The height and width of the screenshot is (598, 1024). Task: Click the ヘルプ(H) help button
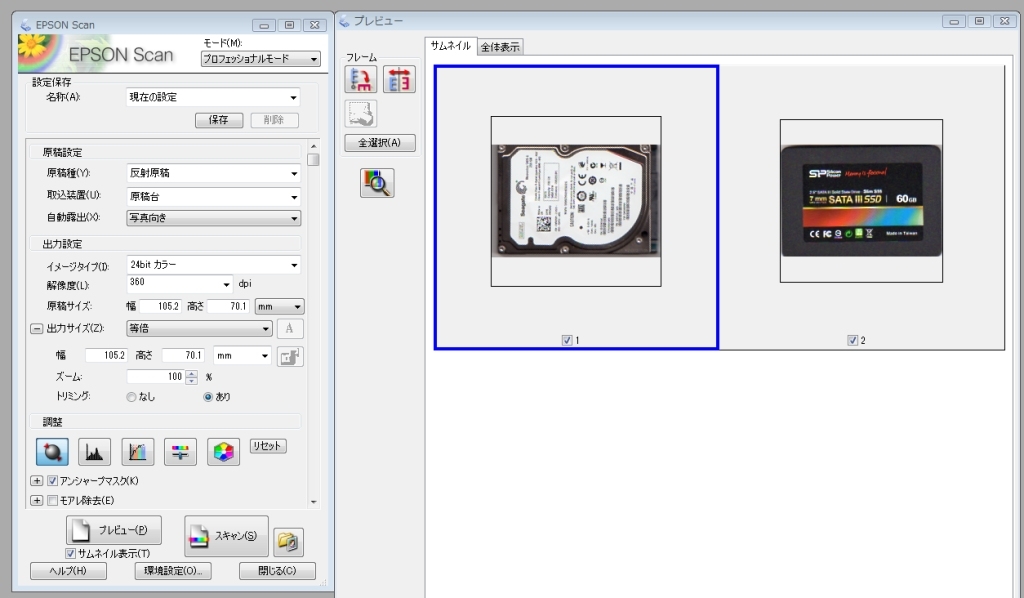pos(68,571)
